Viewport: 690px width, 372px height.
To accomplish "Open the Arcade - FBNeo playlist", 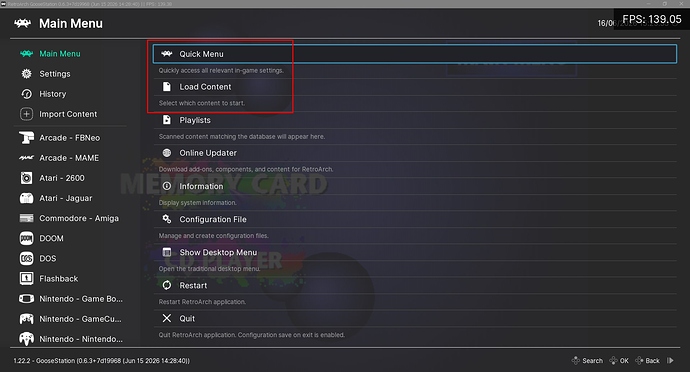I will tap(70, 138).
